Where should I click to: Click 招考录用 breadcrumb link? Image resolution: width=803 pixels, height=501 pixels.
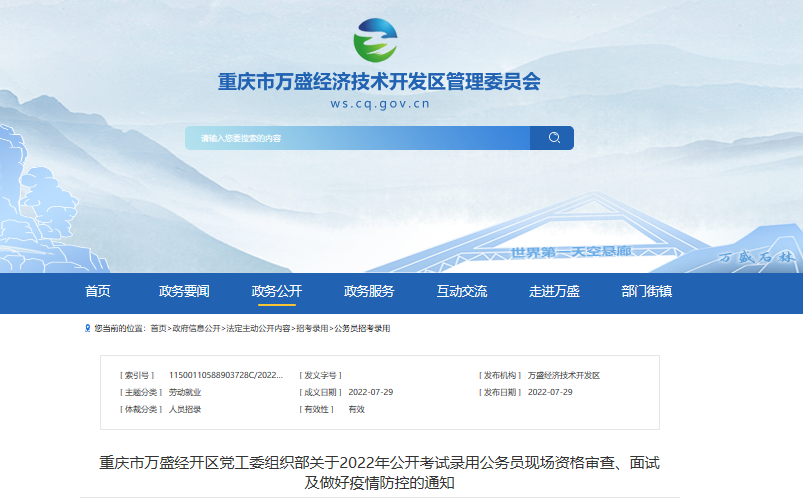(x=312, y=328)
